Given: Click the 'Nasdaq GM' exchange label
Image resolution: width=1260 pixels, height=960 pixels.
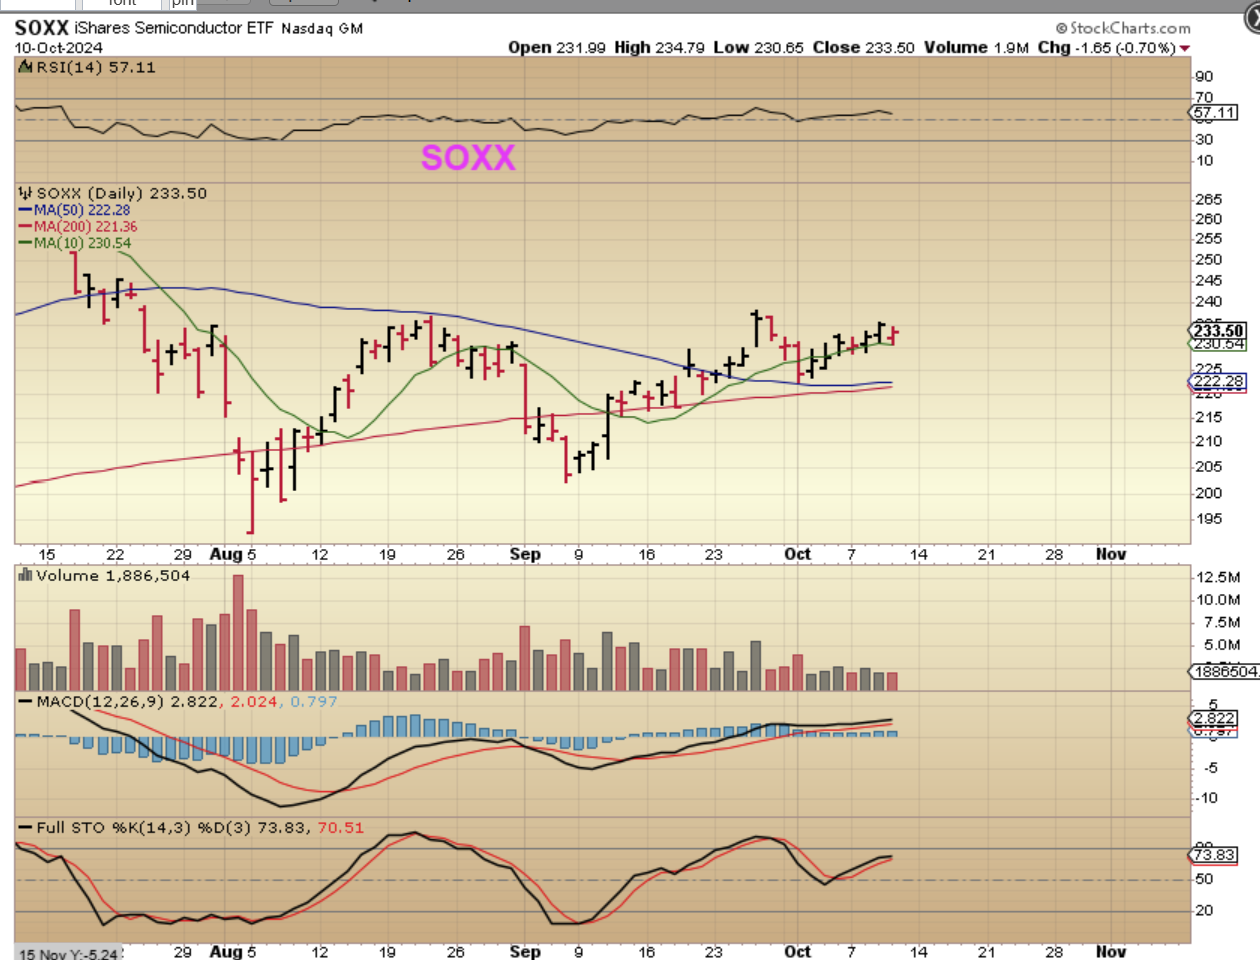Looking at the screenshot, I should click(322, 28).
